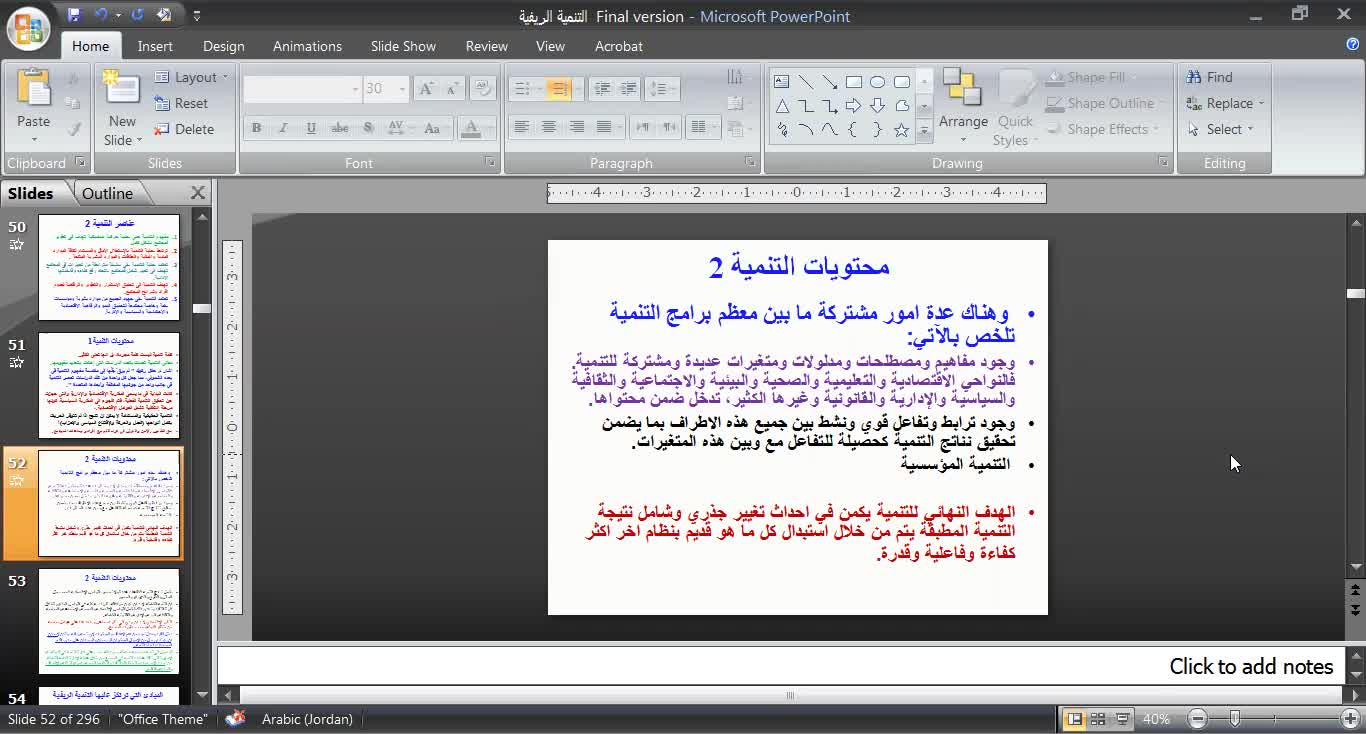Select the left brace shape
This screenshot has width=1366, height=734.
coord(853,130)
